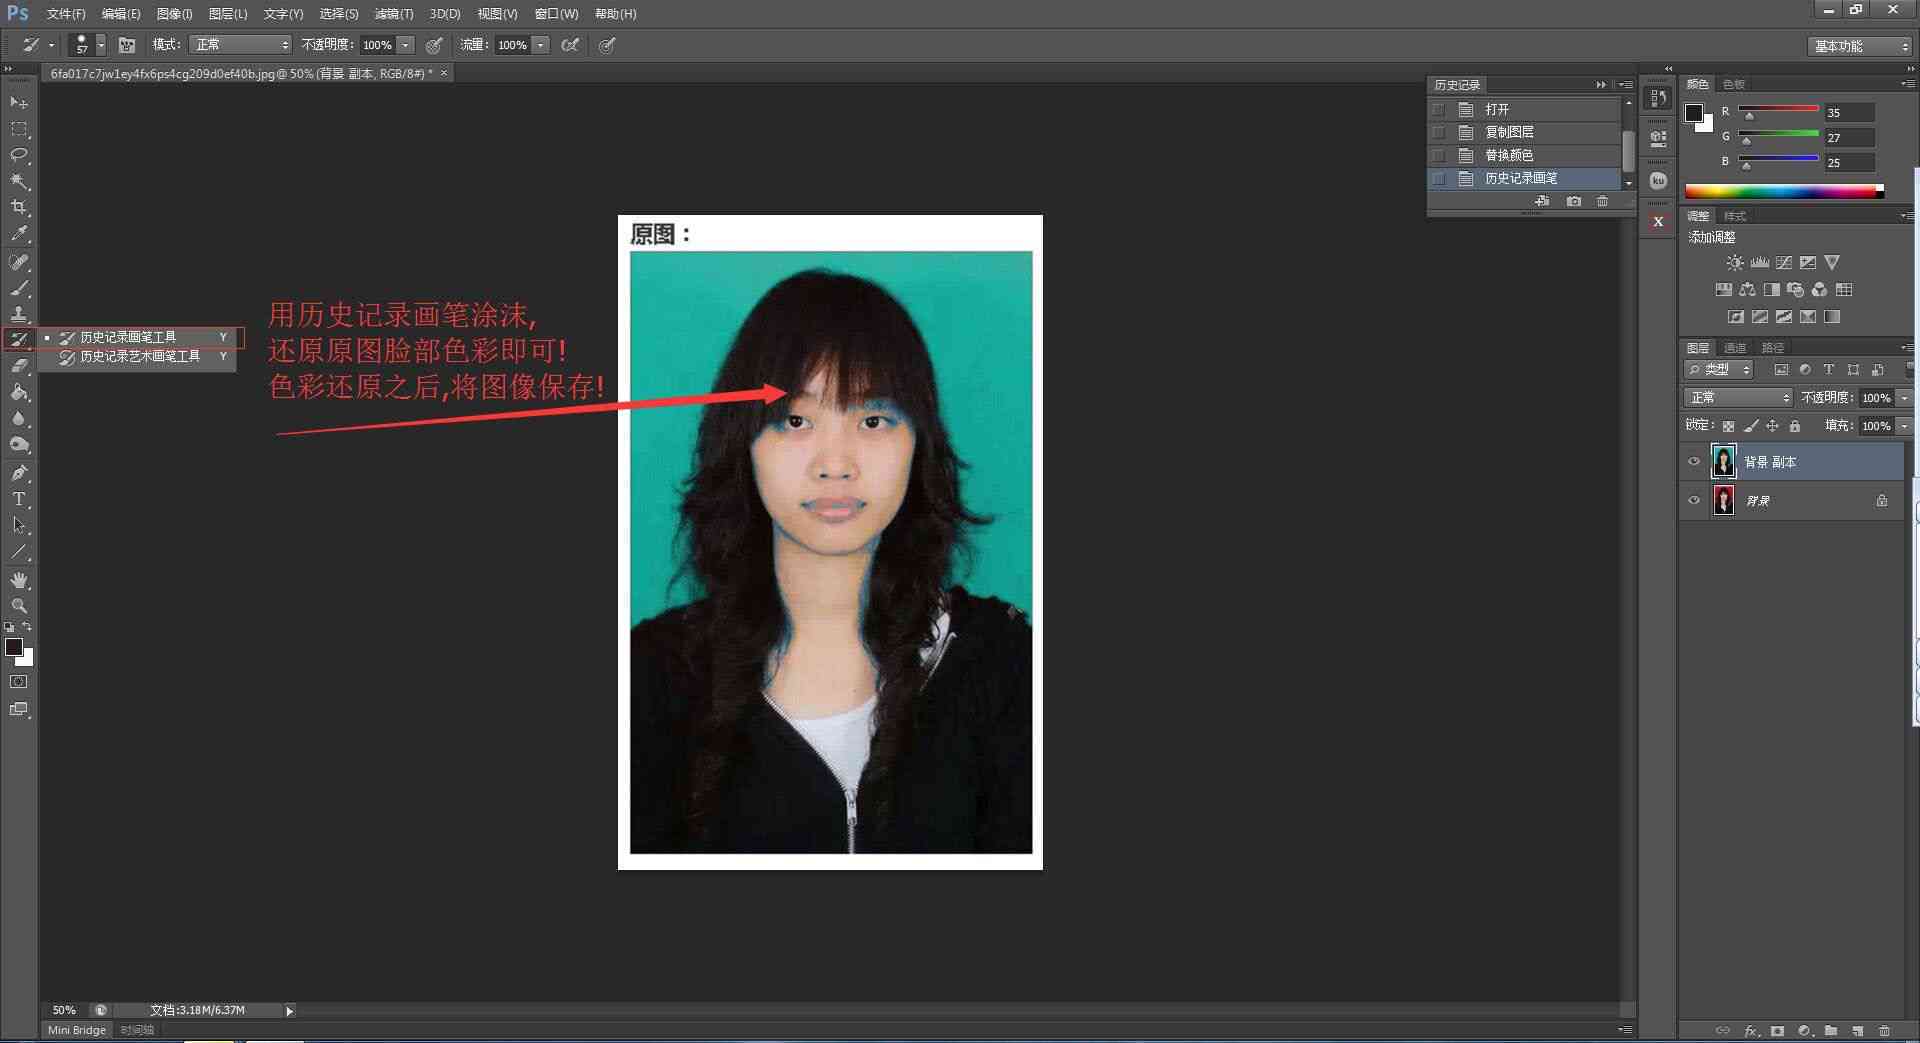The height and width of the screenshot is (1043, 1920).
Task: Set history brush source on 历史记录画笔 state
Action: tap(1439, 178)
